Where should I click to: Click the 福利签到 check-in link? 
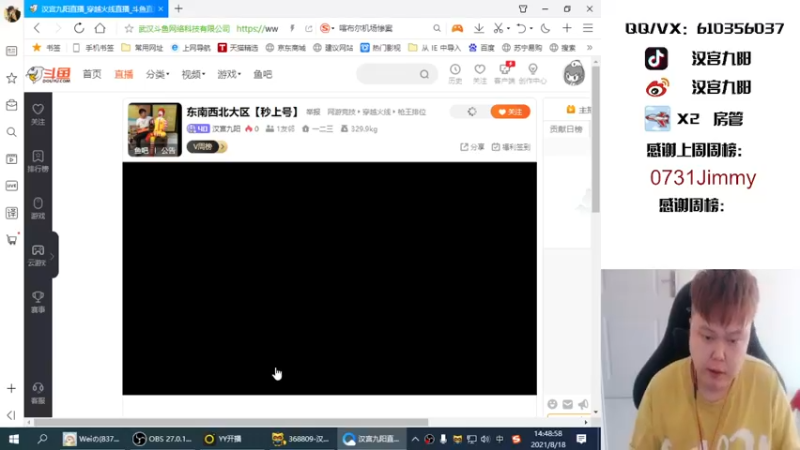point(511,147)
